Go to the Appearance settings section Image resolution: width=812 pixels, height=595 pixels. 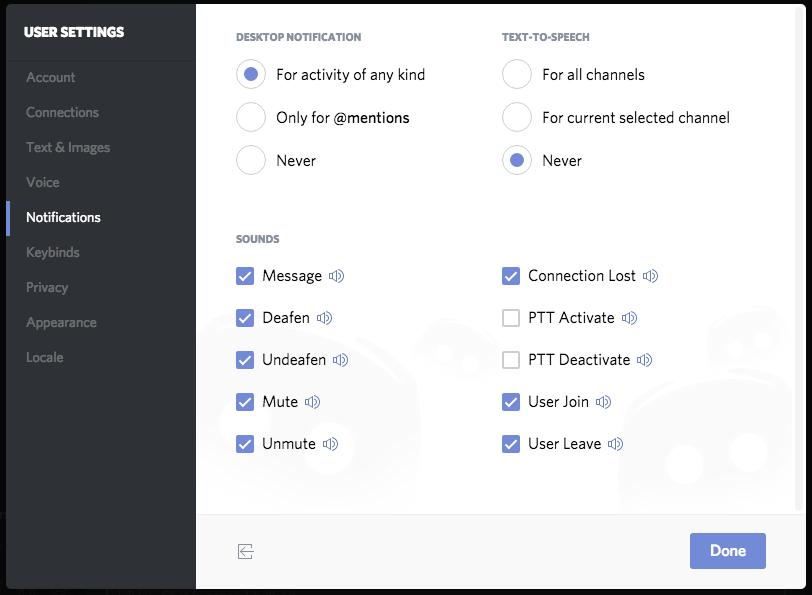coord(62,323)
